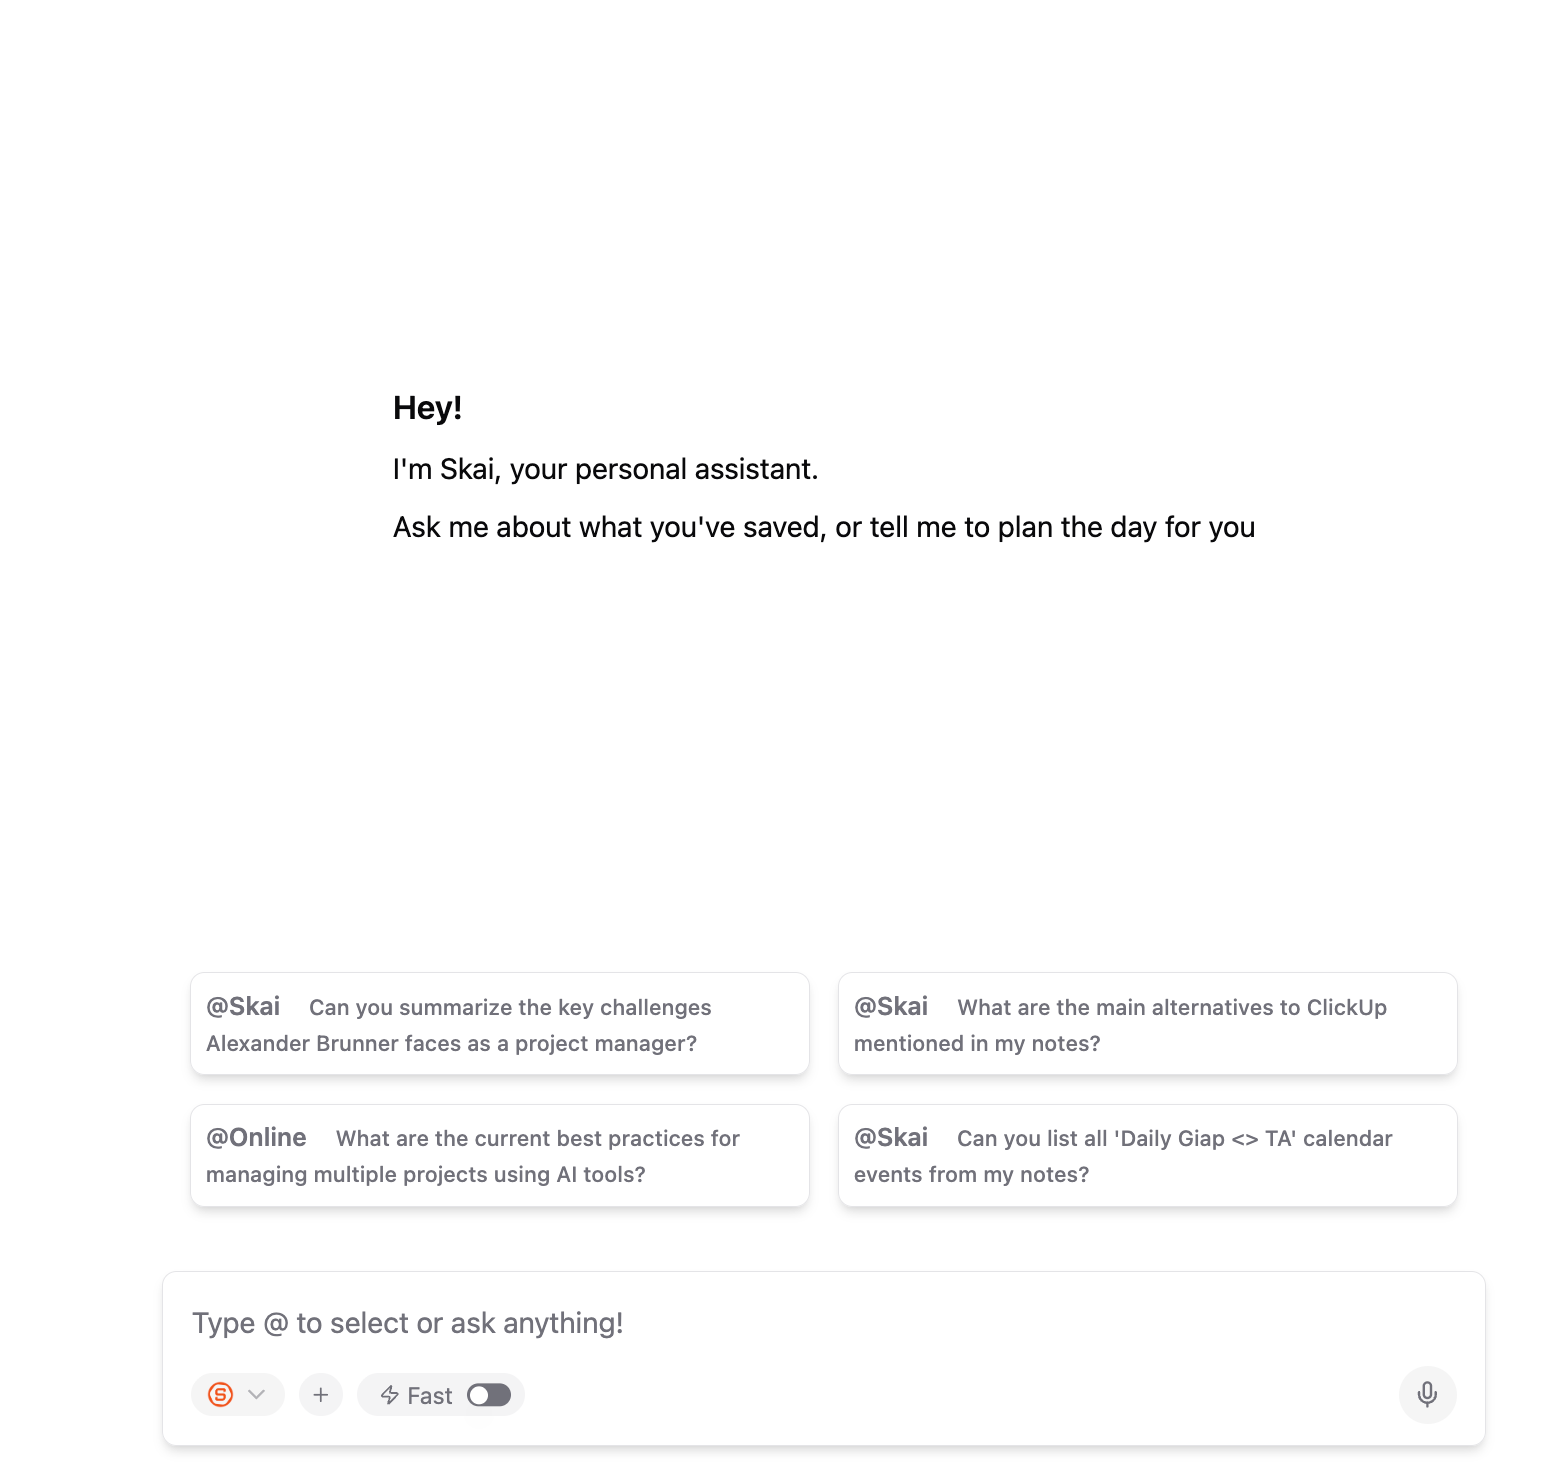Click the 'Fast' text label
This screenshot has width=1548, height=1464.
point(430,1396)
